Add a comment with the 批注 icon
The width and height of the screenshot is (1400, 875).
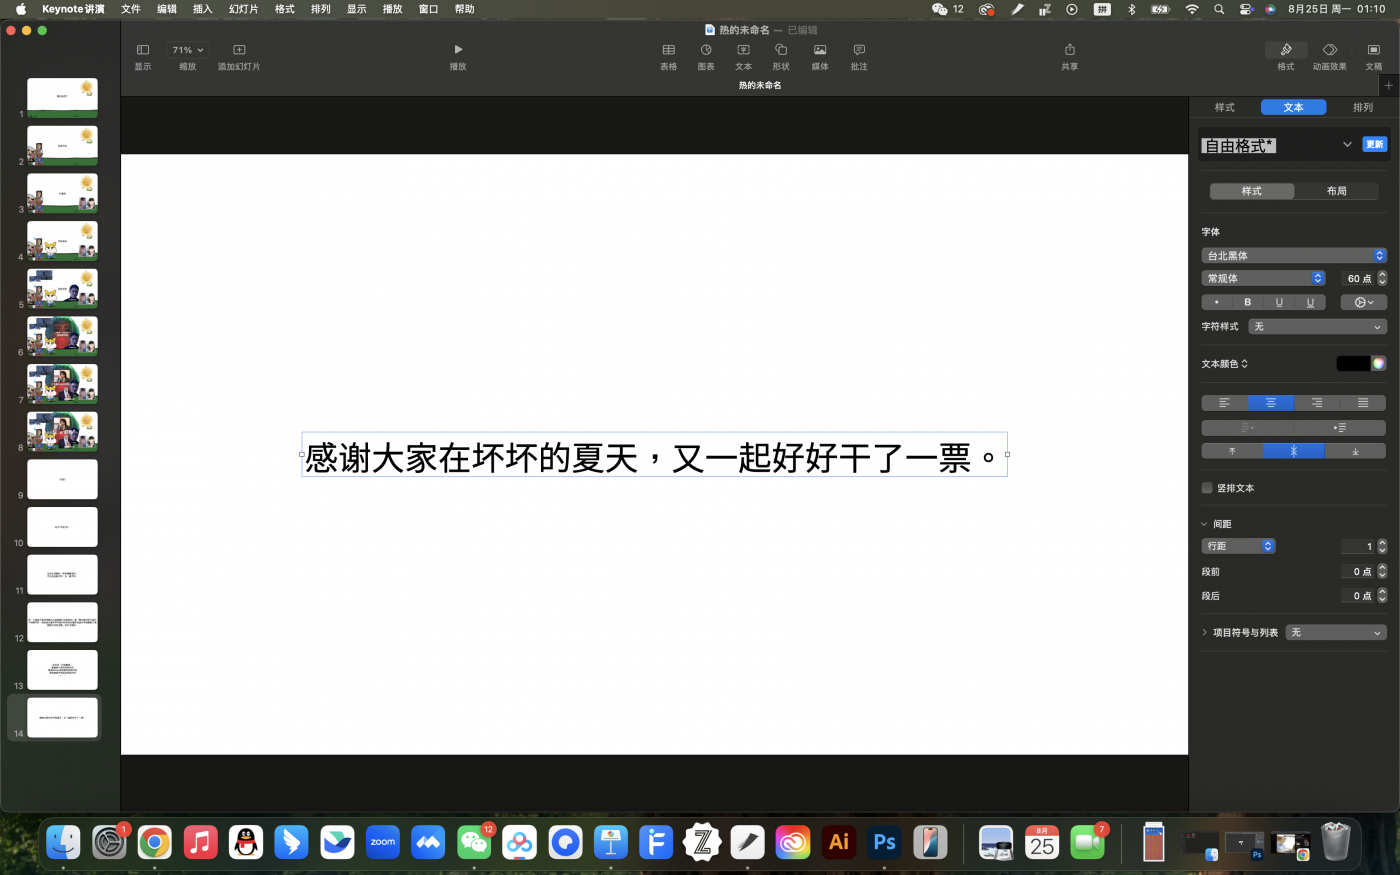(x=859, y=50)
